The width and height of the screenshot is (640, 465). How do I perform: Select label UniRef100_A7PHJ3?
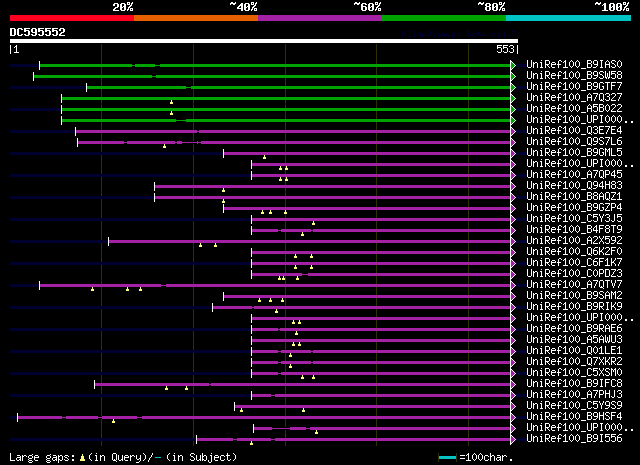pyautogui.click(x=574, y=395)
